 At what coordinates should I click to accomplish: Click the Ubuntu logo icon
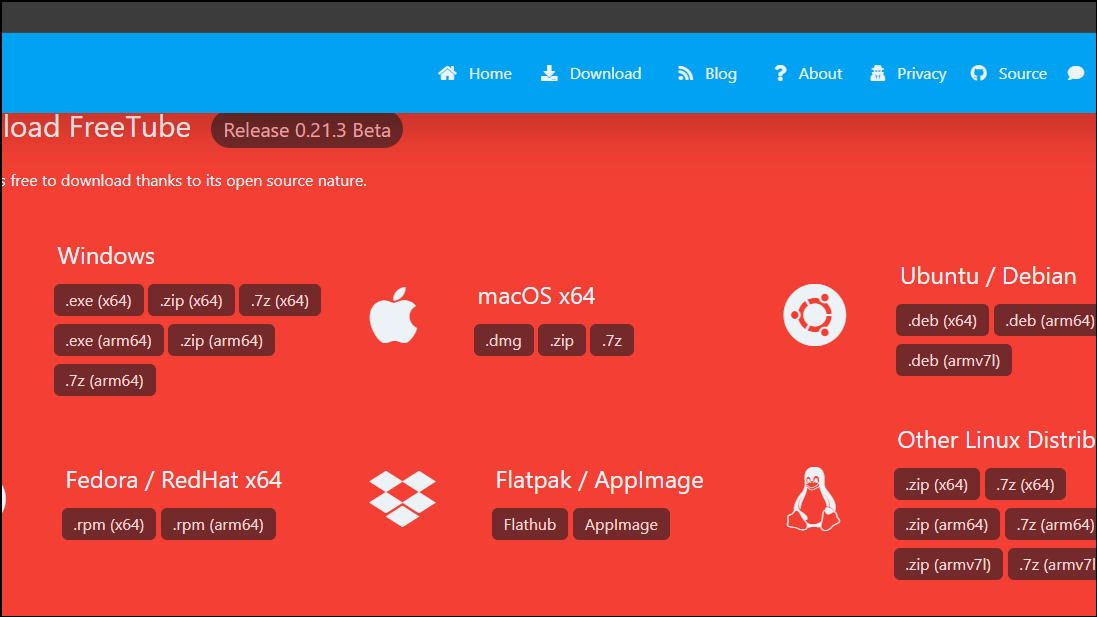[814, 315]
